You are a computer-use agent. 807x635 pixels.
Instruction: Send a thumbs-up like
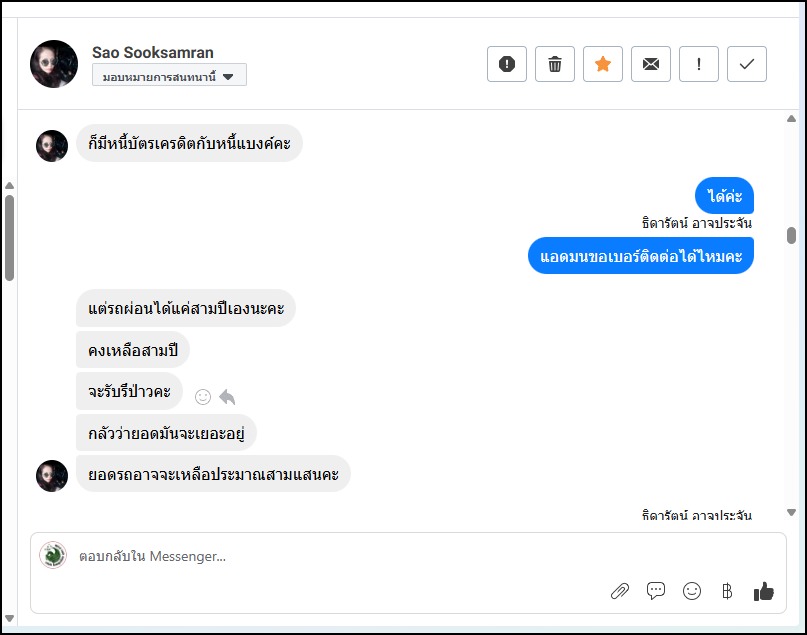point(764,591)
